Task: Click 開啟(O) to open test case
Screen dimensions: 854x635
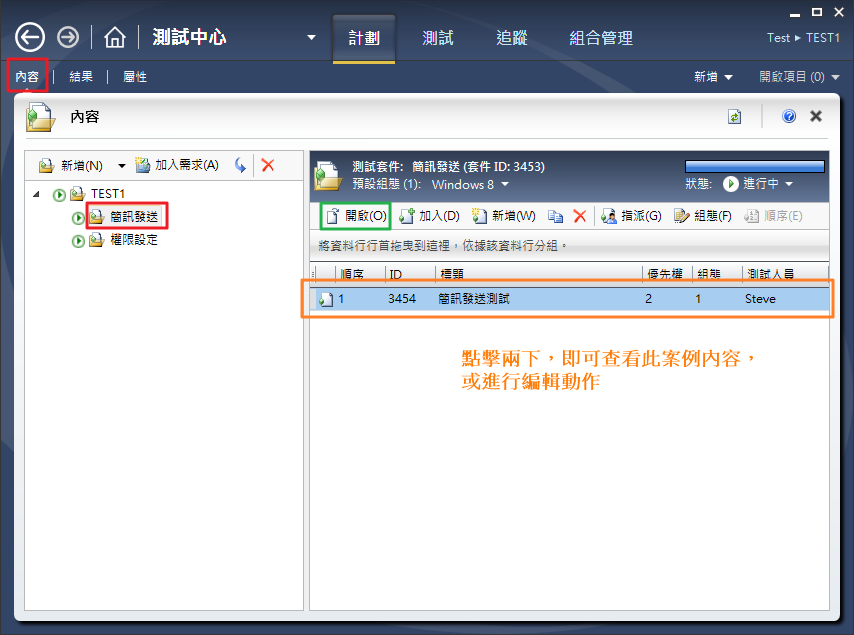Action: point(356,216)
